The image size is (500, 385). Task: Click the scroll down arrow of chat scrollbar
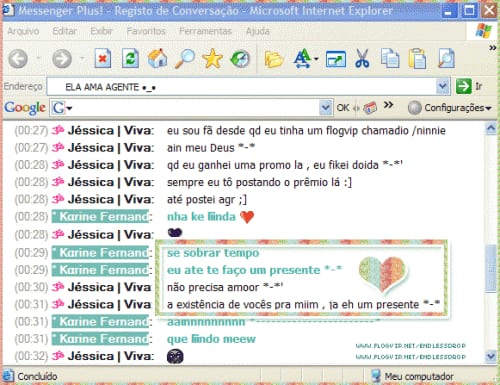(491, 356)
